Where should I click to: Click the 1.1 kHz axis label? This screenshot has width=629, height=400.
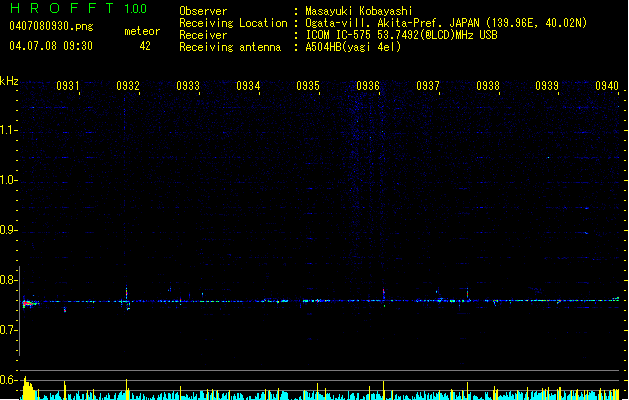(x=8, y=130)
